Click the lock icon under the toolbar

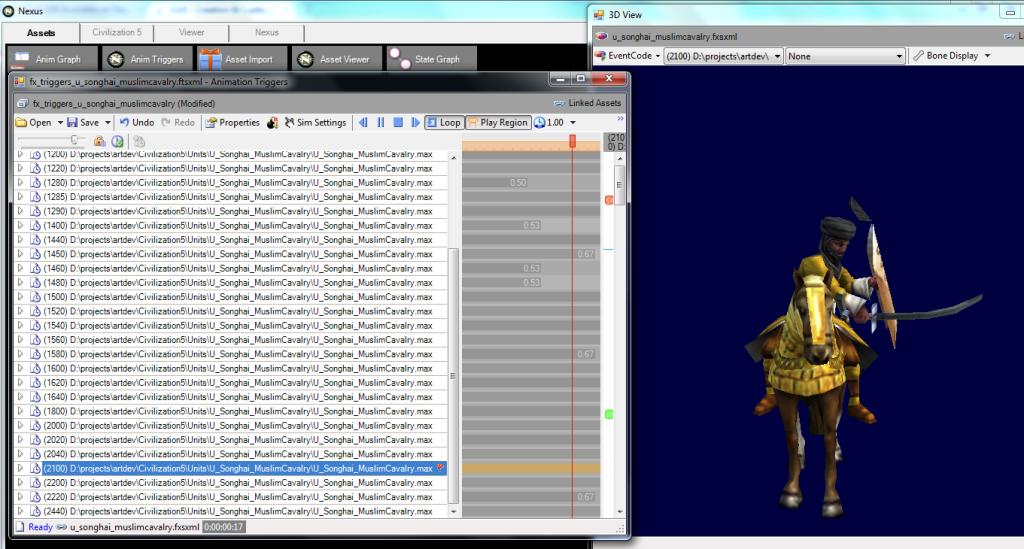pyautogui.click(x=99, y=141)
